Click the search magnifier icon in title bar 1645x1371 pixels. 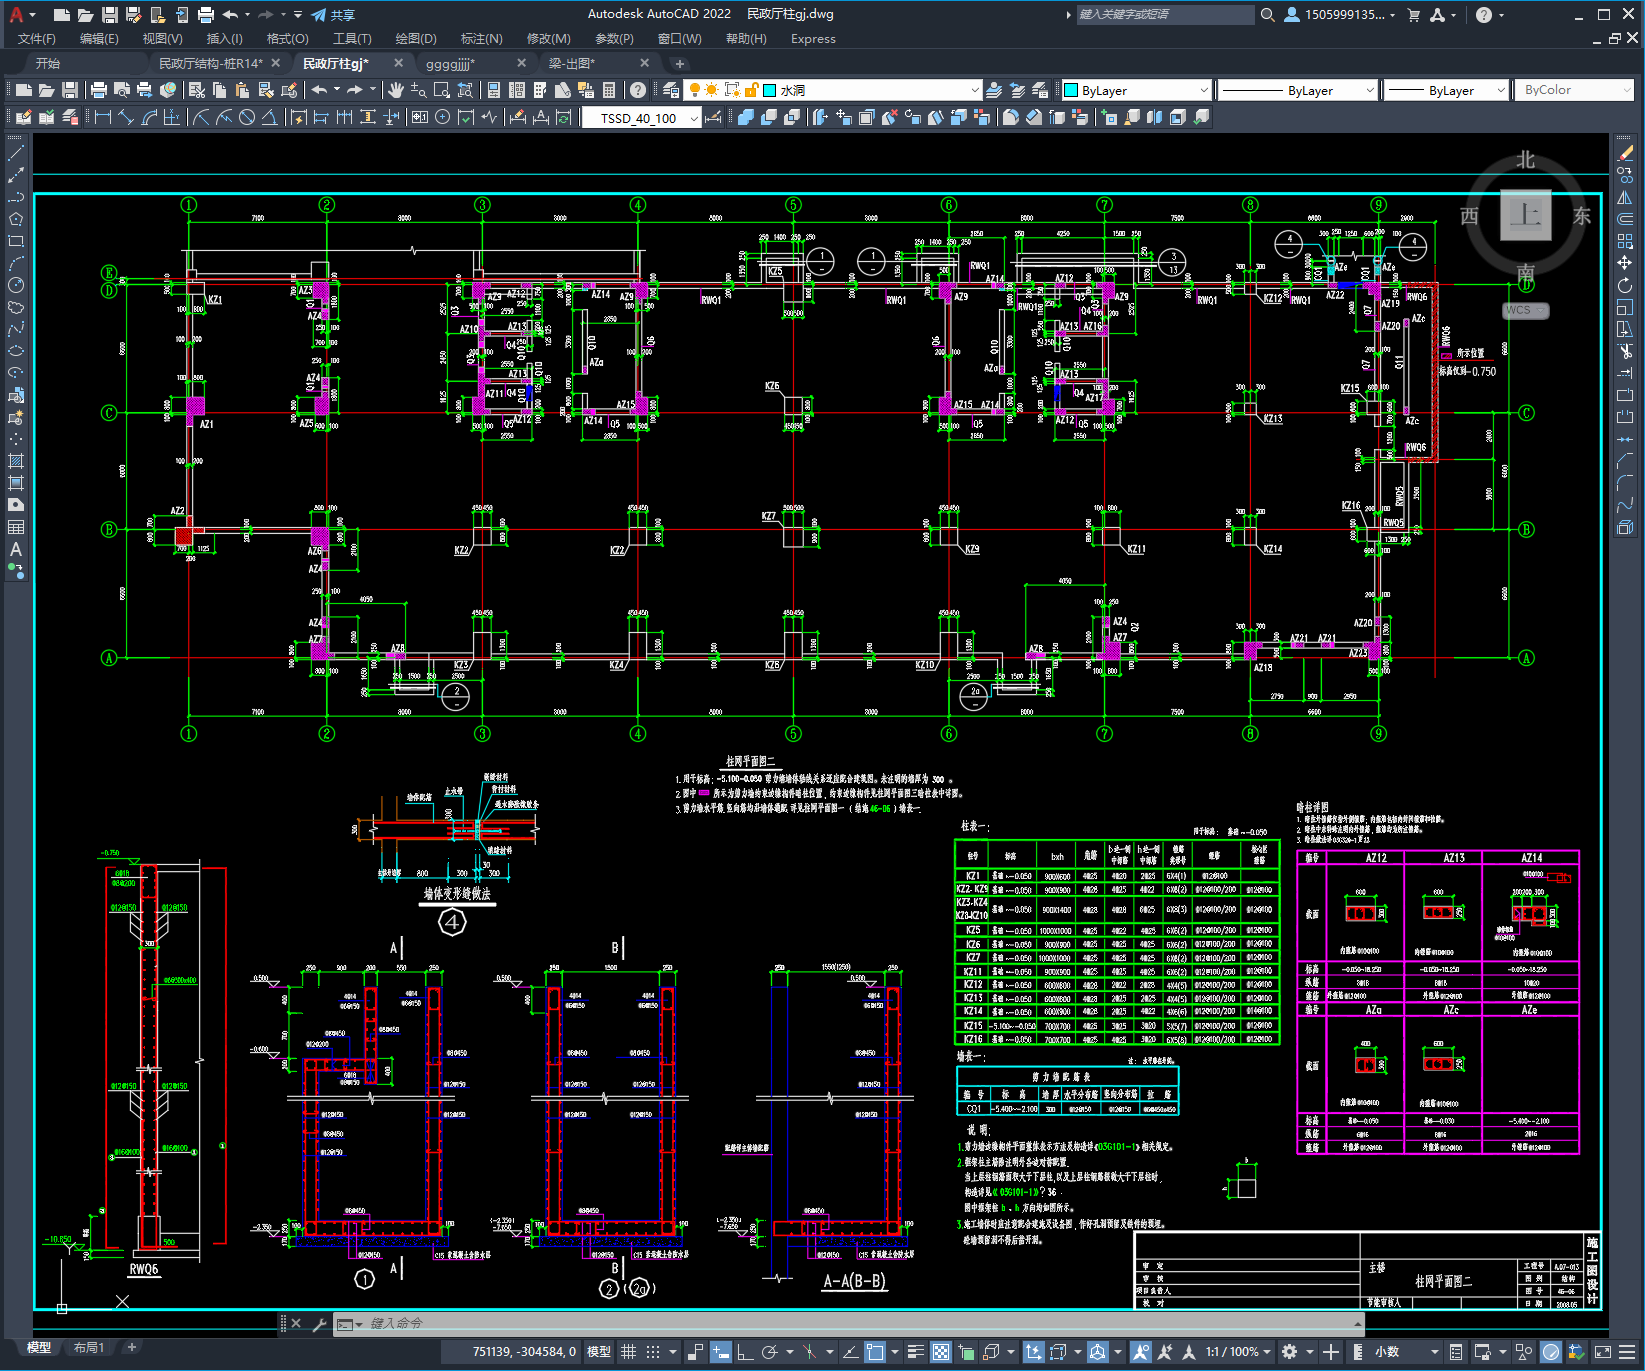[1267, 15]
